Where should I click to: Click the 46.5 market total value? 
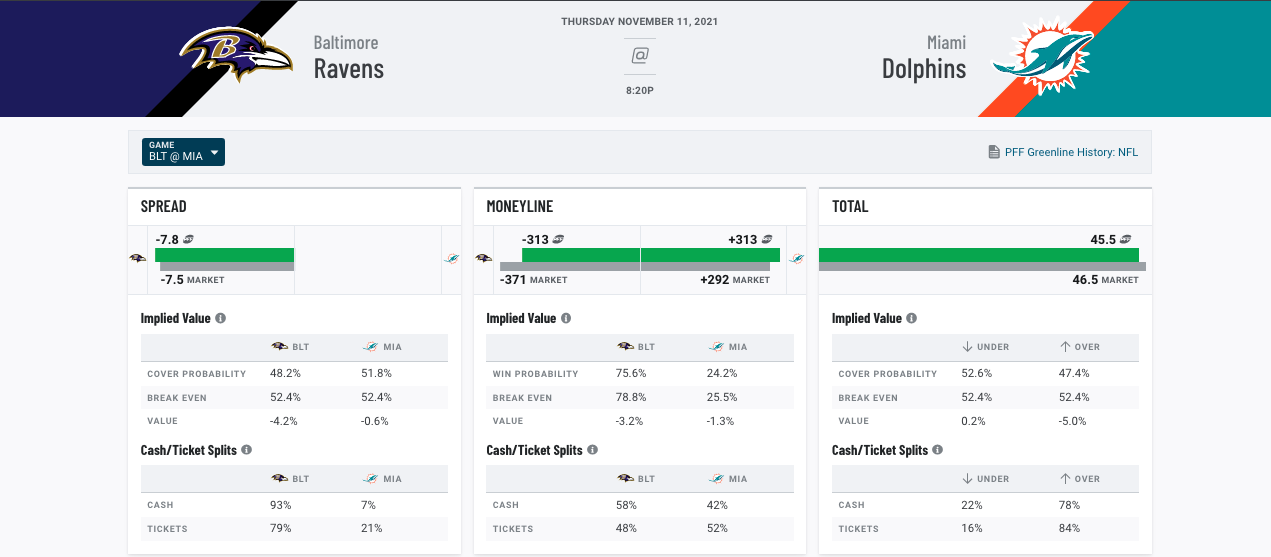coord(1085,280)
